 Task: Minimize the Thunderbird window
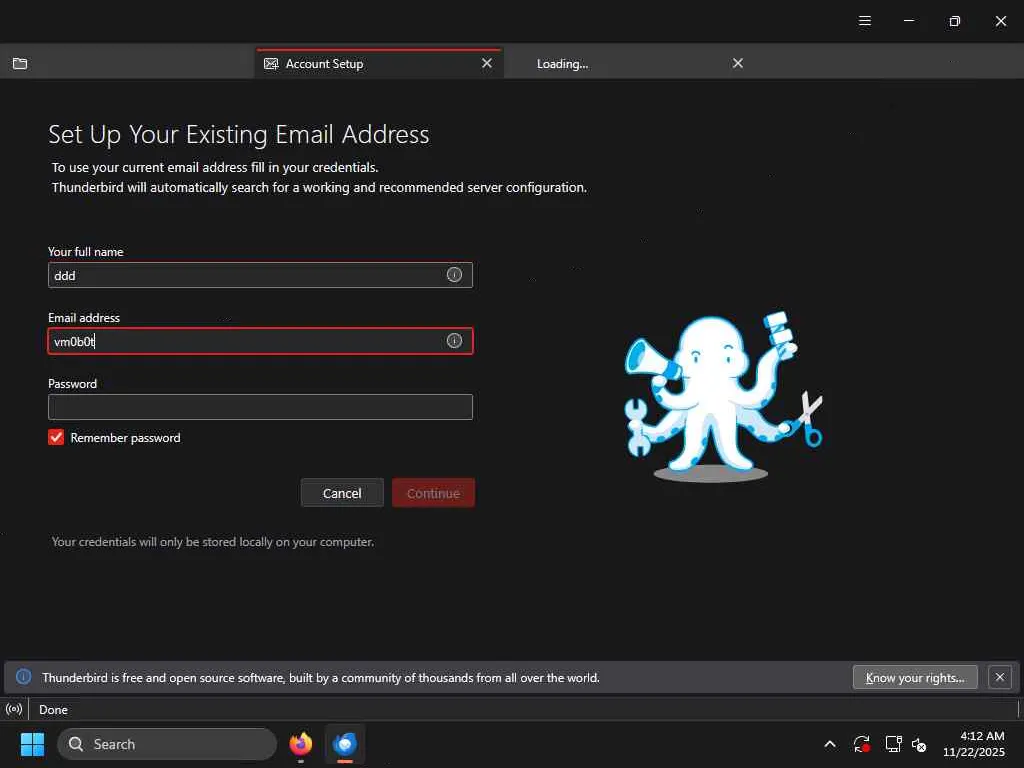(x=908, y=21)
